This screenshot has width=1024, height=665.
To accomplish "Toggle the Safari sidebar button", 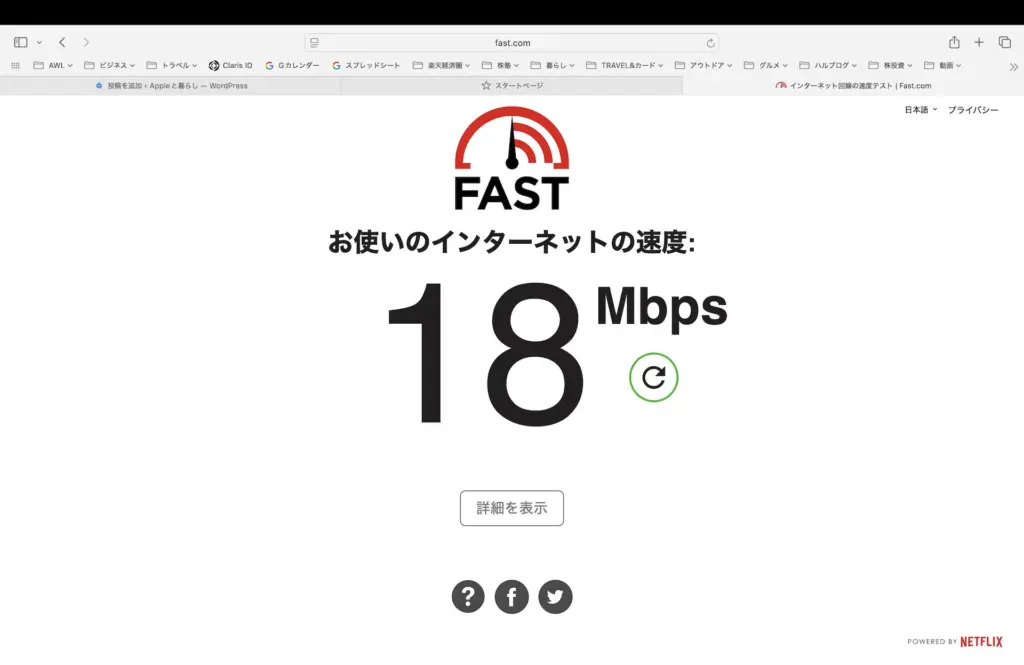I will pyautogui.click(x=20, y=42).
